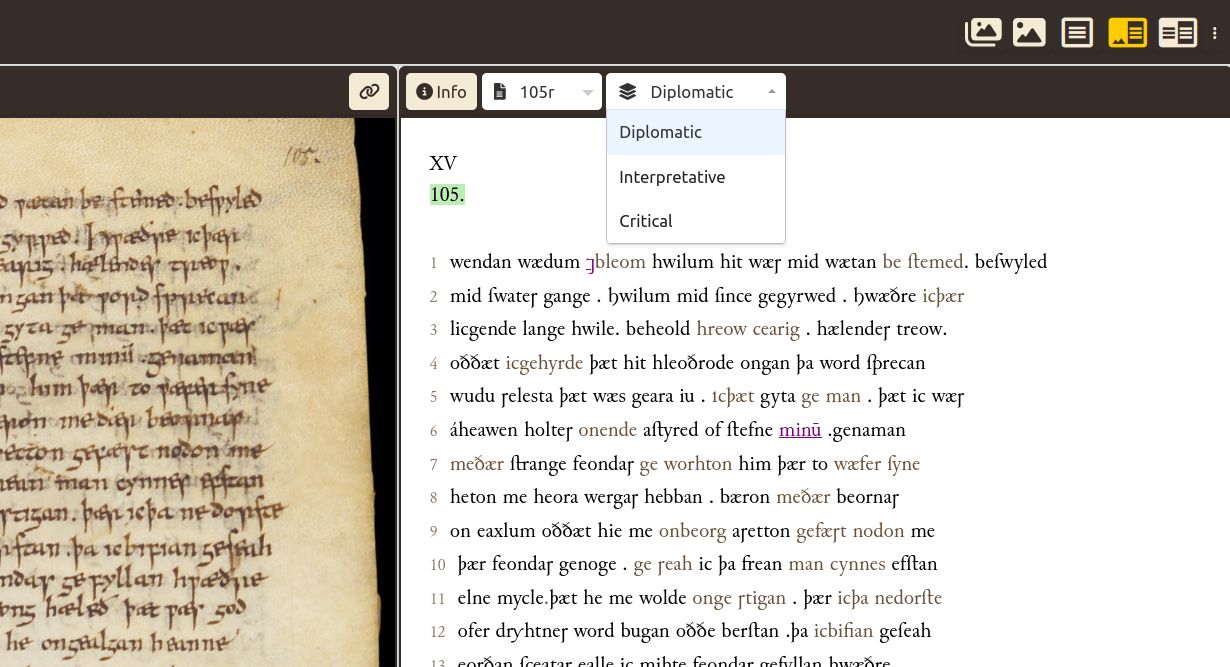Click the layers icon in the edition selector
Viewport: 1230px width, 667px height.
(628, 91)
